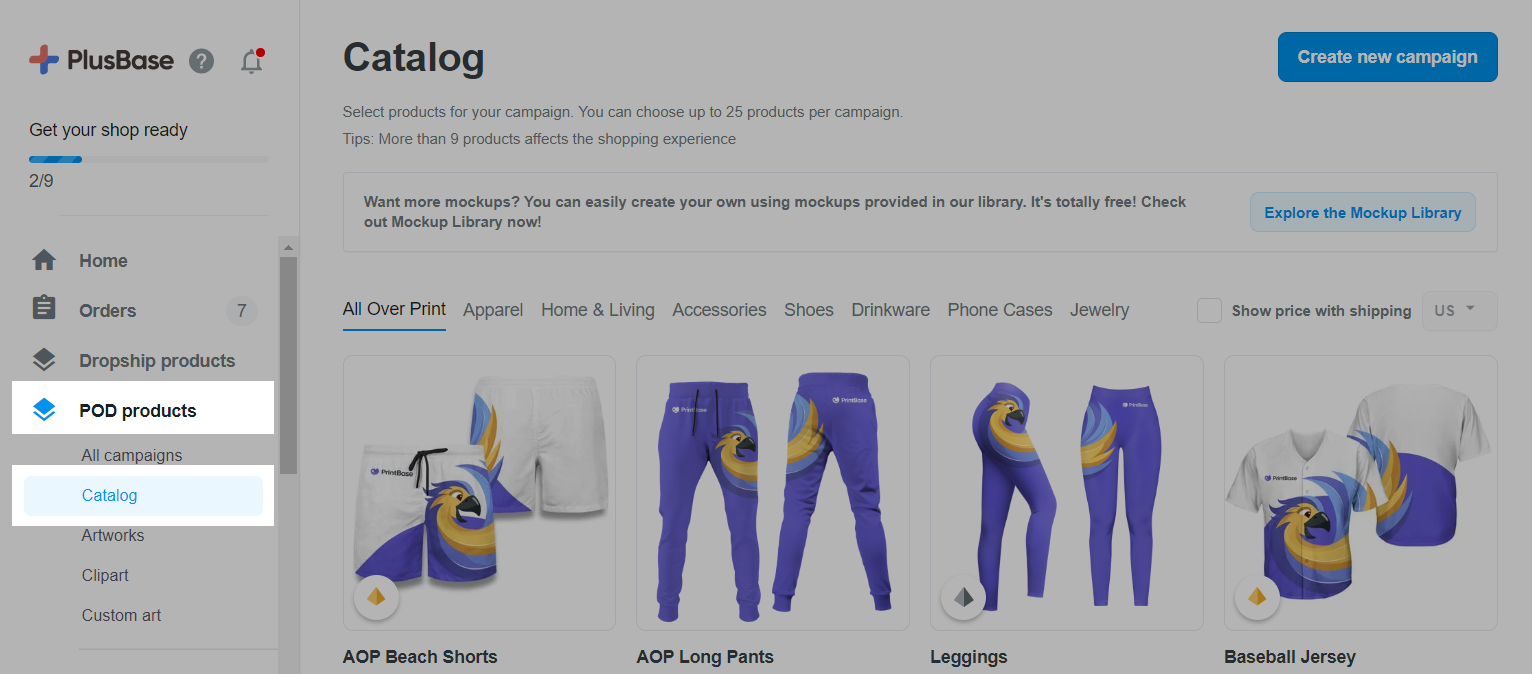The width and height of the screenshot is (1532, 674).
Task: Open the Baseball Jersey product thumbnail
Action: click(x=1360, y=492)
